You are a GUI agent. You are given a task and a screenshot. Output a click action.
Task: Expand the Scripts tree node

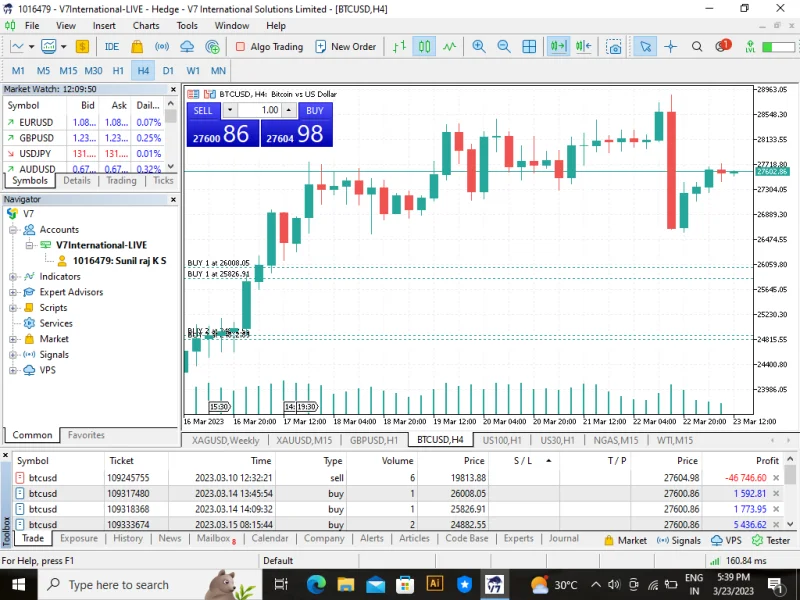13,308
